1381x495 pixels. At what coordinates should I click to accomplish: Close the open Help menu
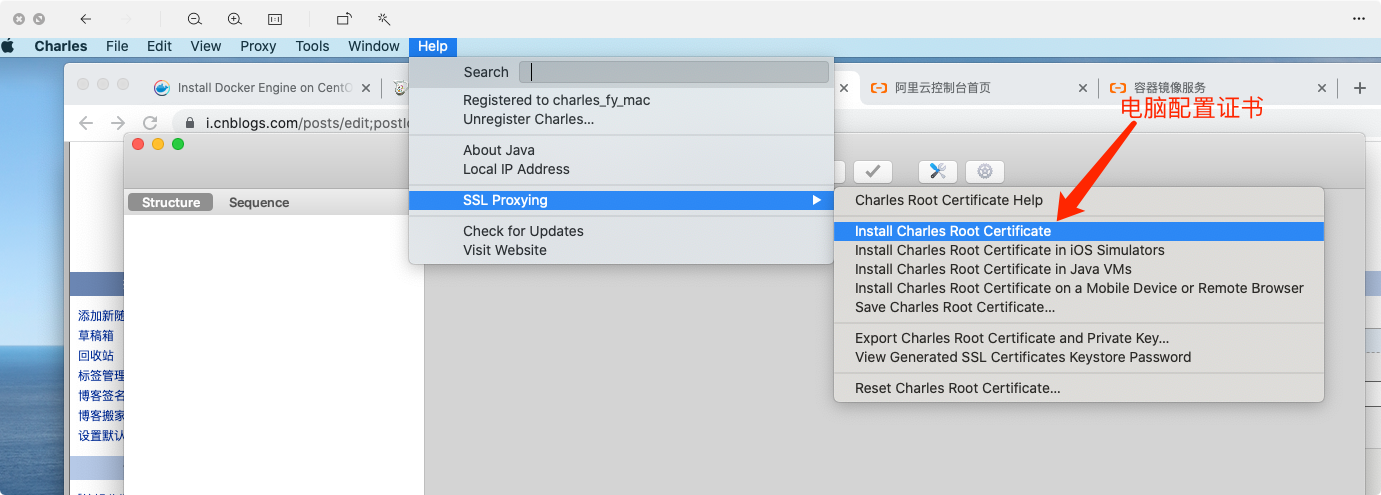(x=433, y=46)
